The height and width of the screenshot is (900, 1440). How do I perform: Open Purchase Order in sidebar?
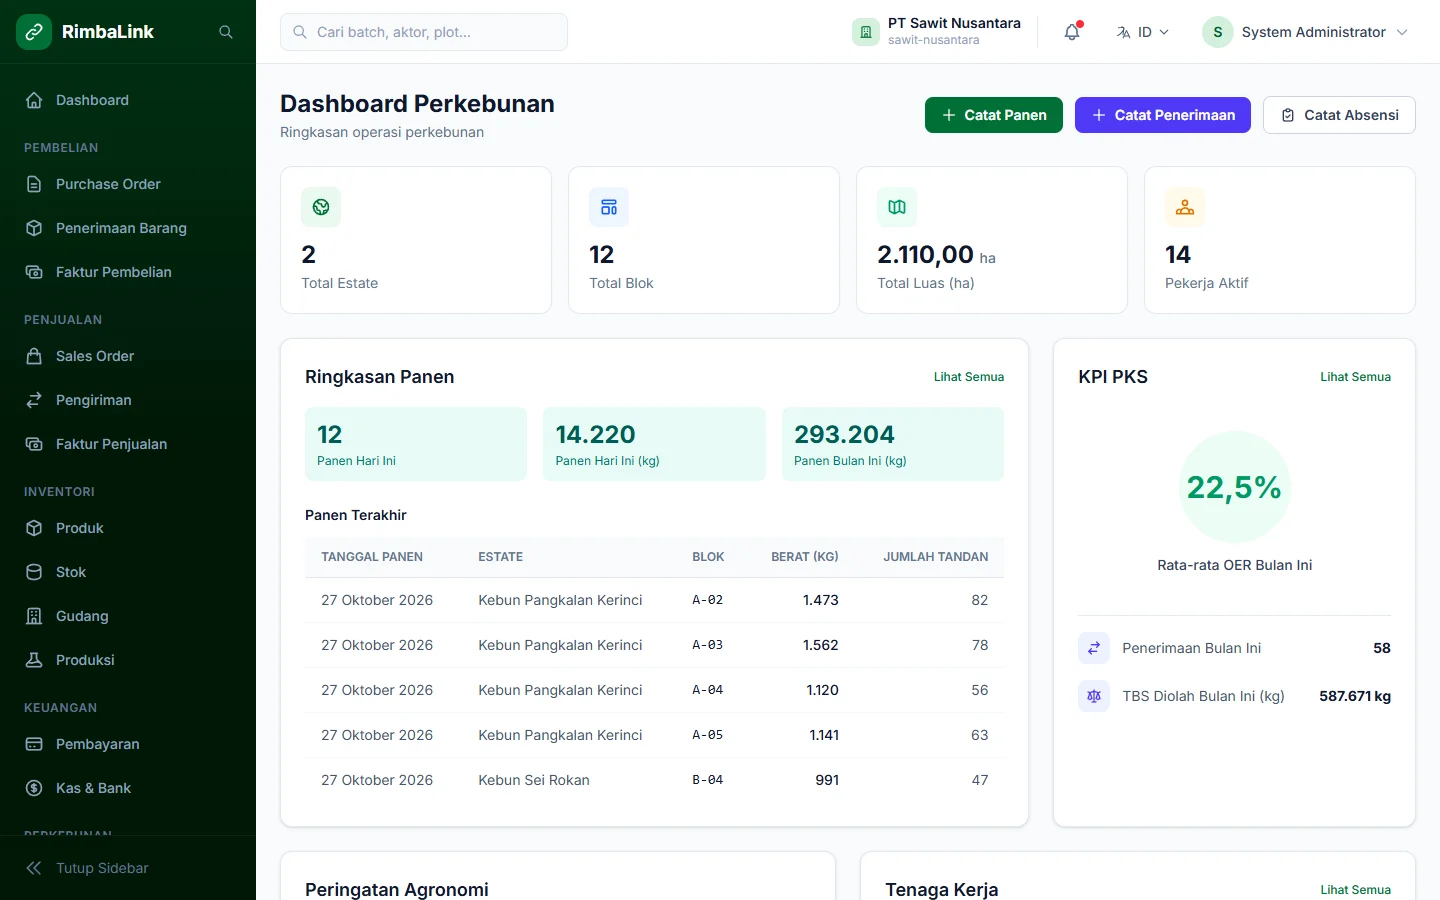pos(128,184)
